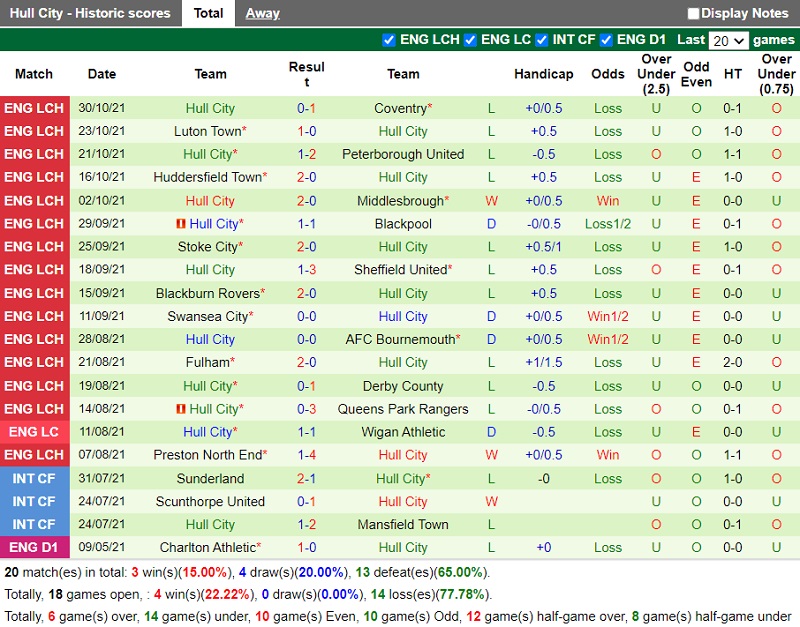
Task: Open the Last 20 games dropdown
Action: [727, 41]
